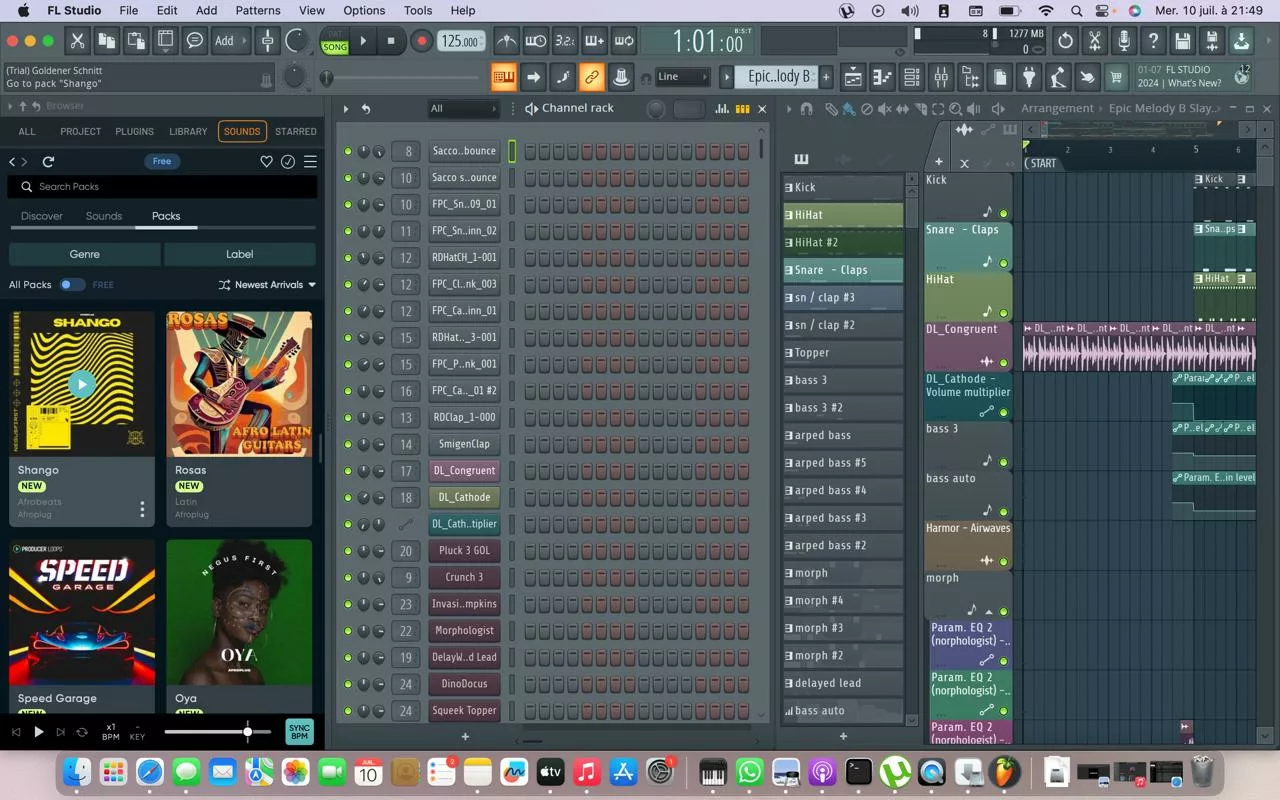Viewport: 1280px width, 800px height.
Task: Click the Genre filter button
Action: tap(84, 254)
